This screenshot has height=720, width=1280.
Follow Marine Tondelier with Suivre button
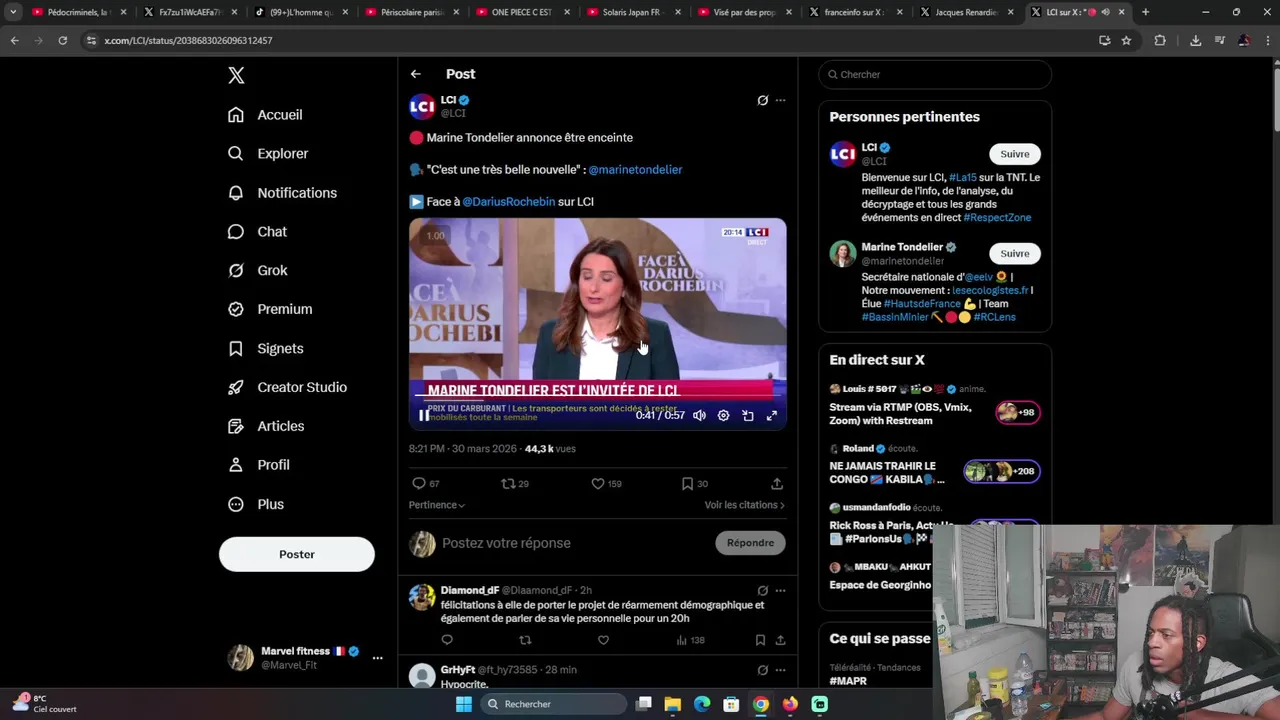[x=1015, y=254]
